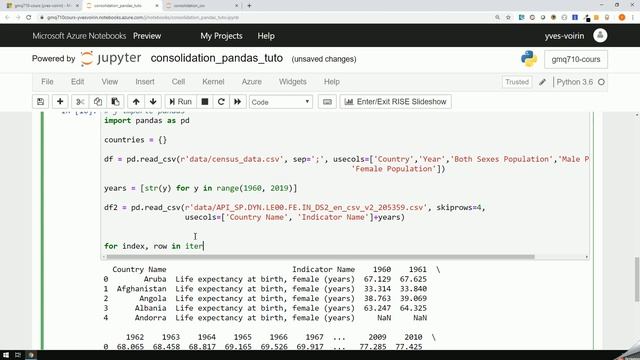The height and width of the screenshot is (360, 640).
Task: Open yves-voirin account name
Action: click(564, 36)
